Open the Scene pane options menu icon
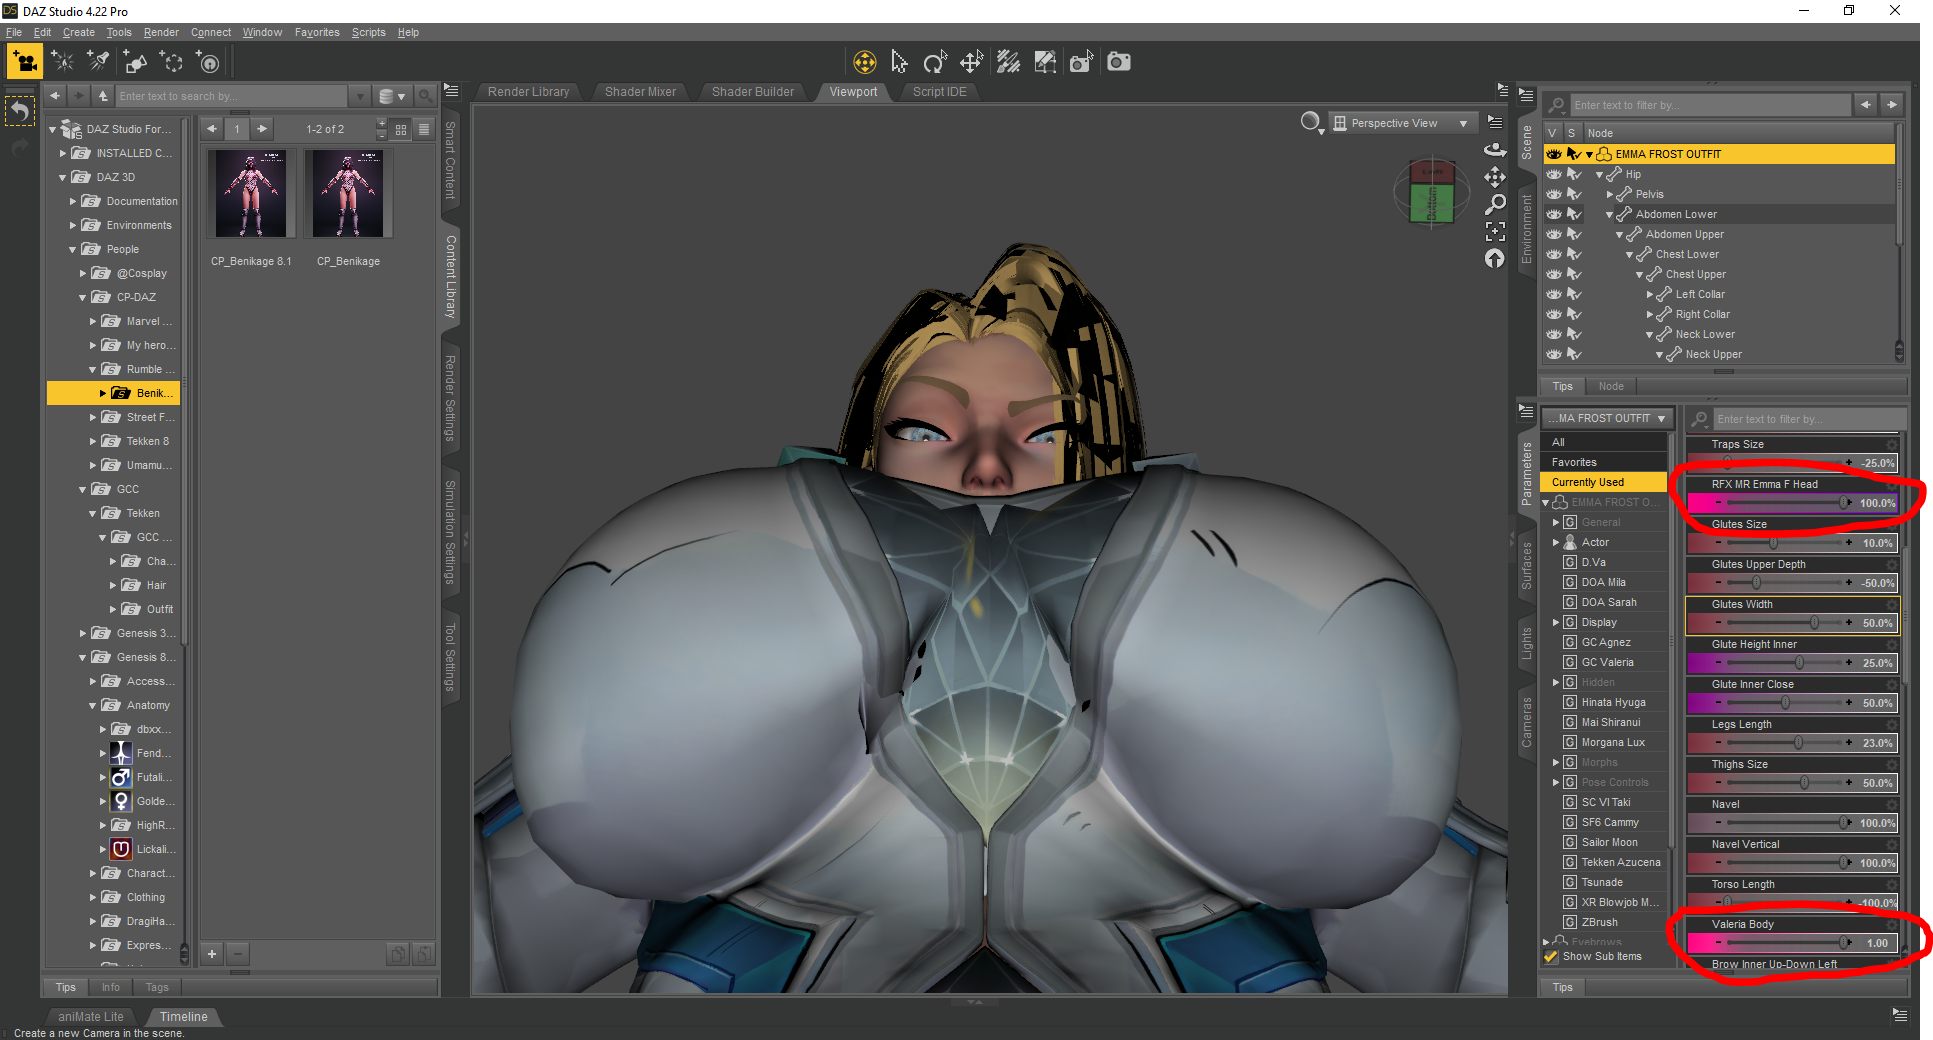 [1526, 96]
